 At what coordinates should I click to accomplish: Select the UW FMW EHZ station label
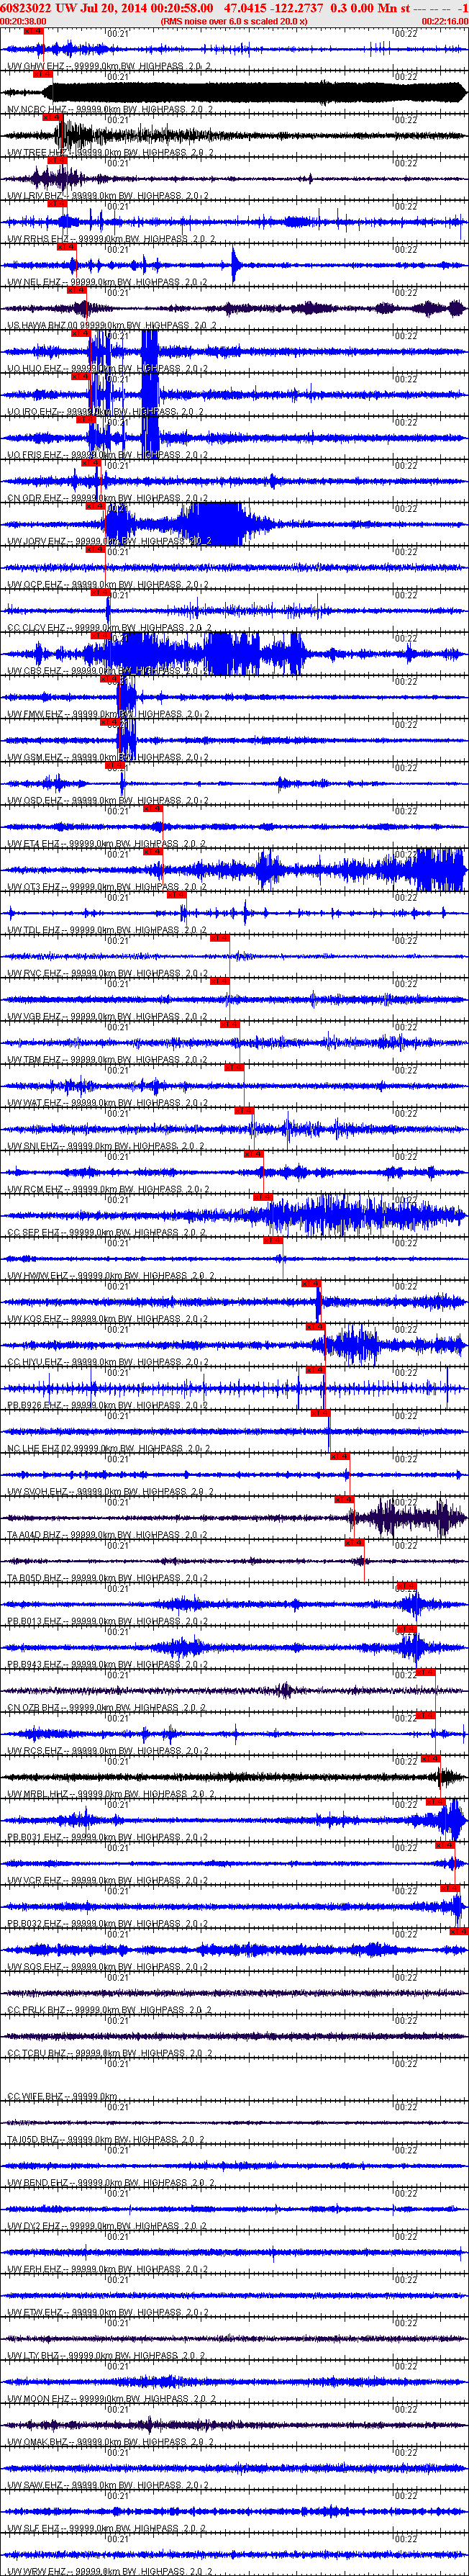point(108,713)
